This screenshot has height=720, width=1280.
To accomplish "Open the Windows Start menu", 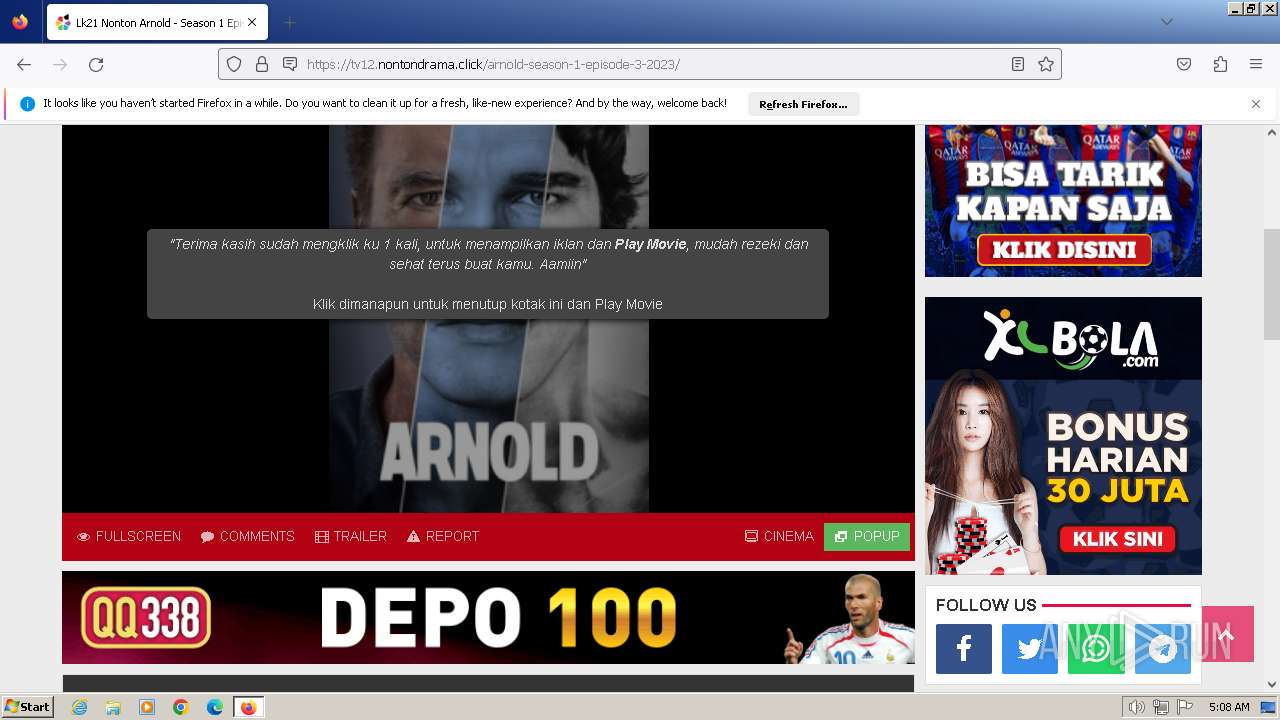I will point(27,706).
